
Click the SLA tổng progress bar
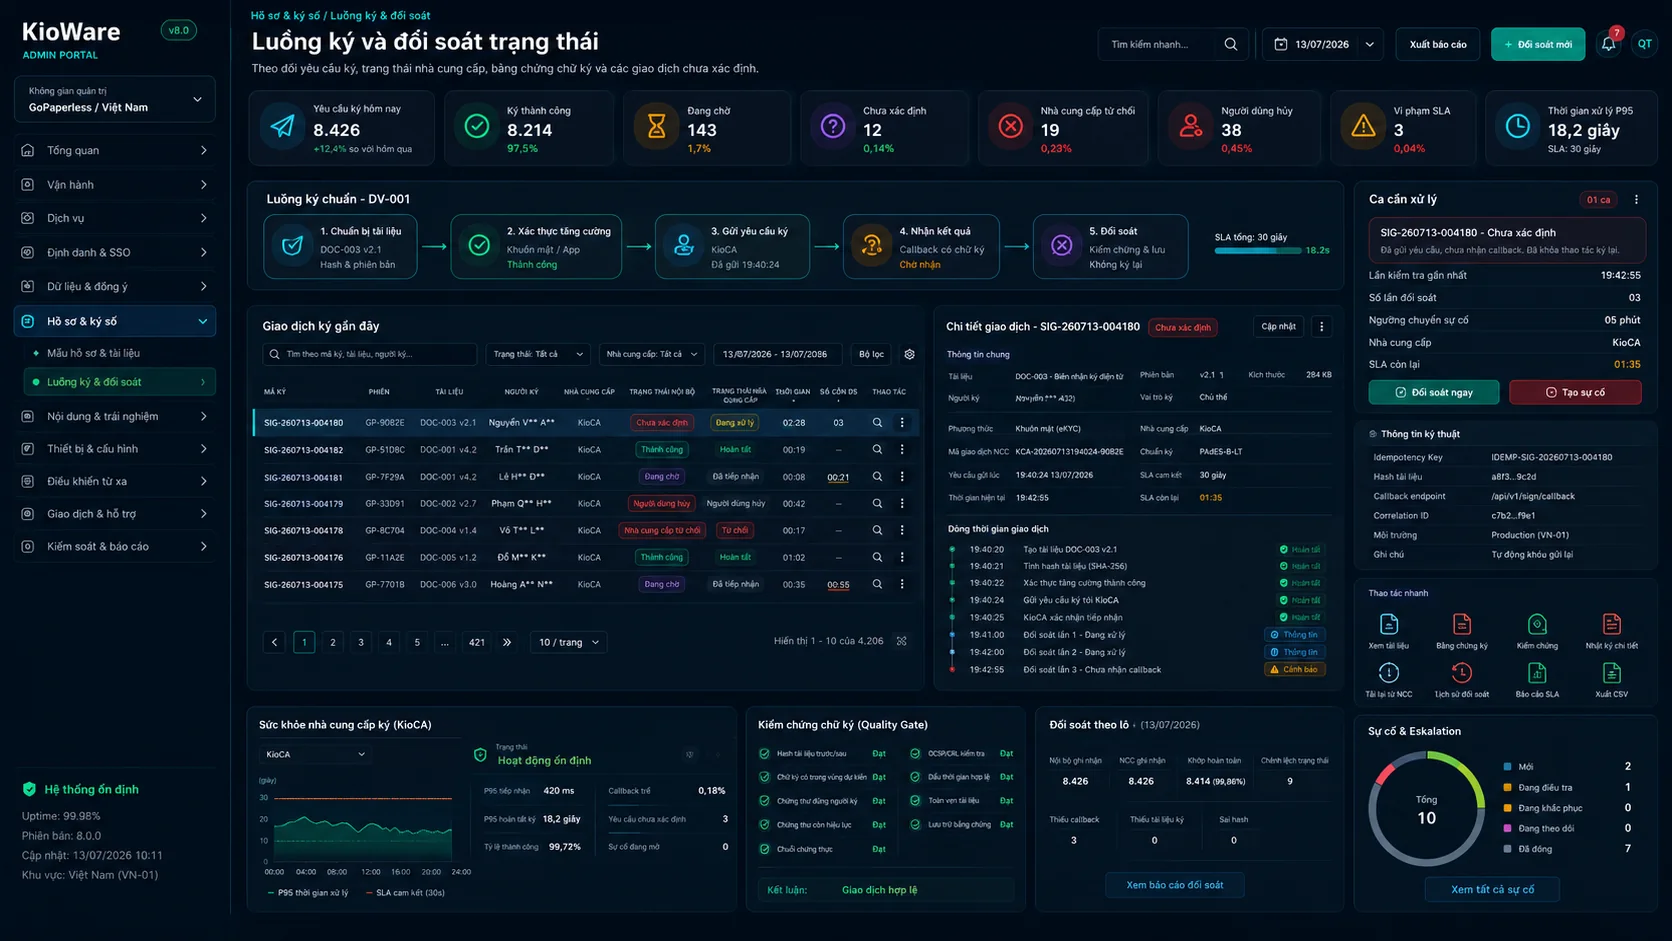click(x=1257, y=251)
